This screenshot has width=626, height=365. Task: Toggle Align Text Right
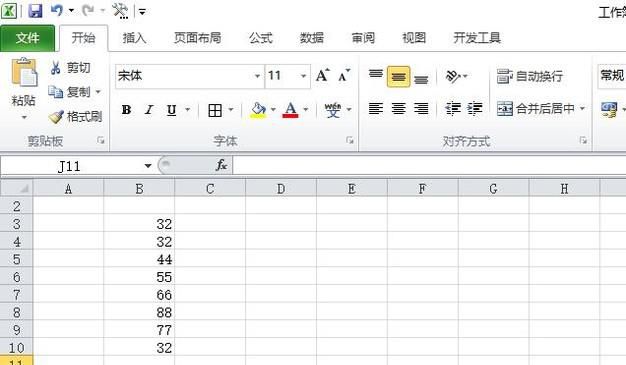(421, 109)
